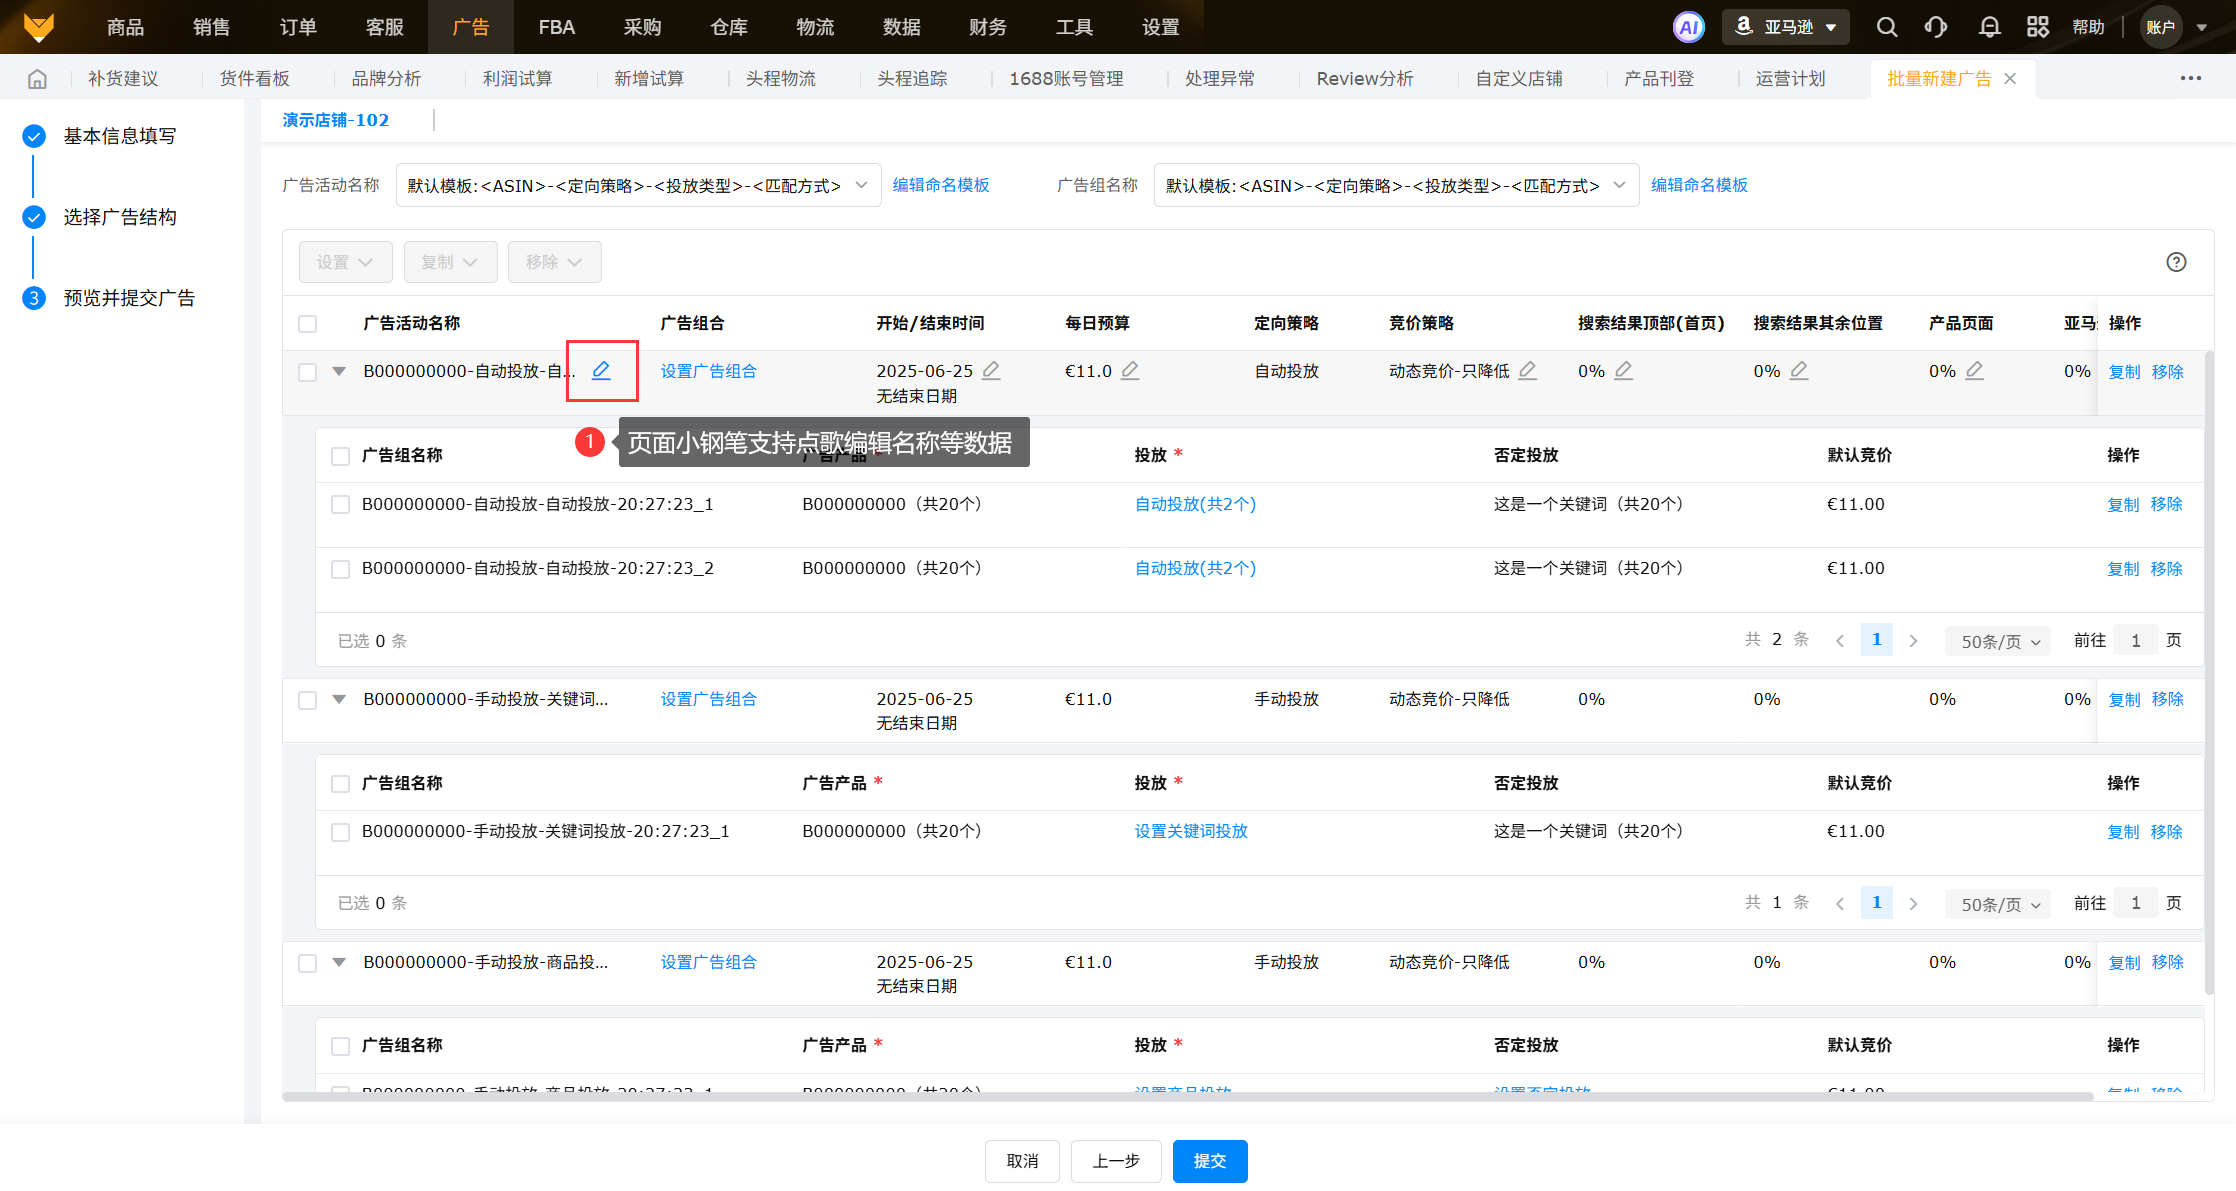Open the notification bell

point(1989,27)
